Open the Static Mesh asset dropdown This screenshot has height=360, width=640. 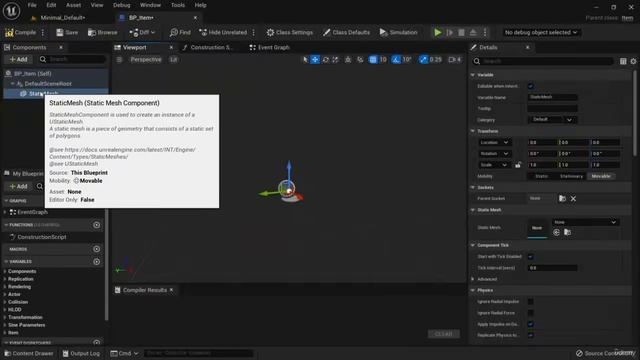585,222
